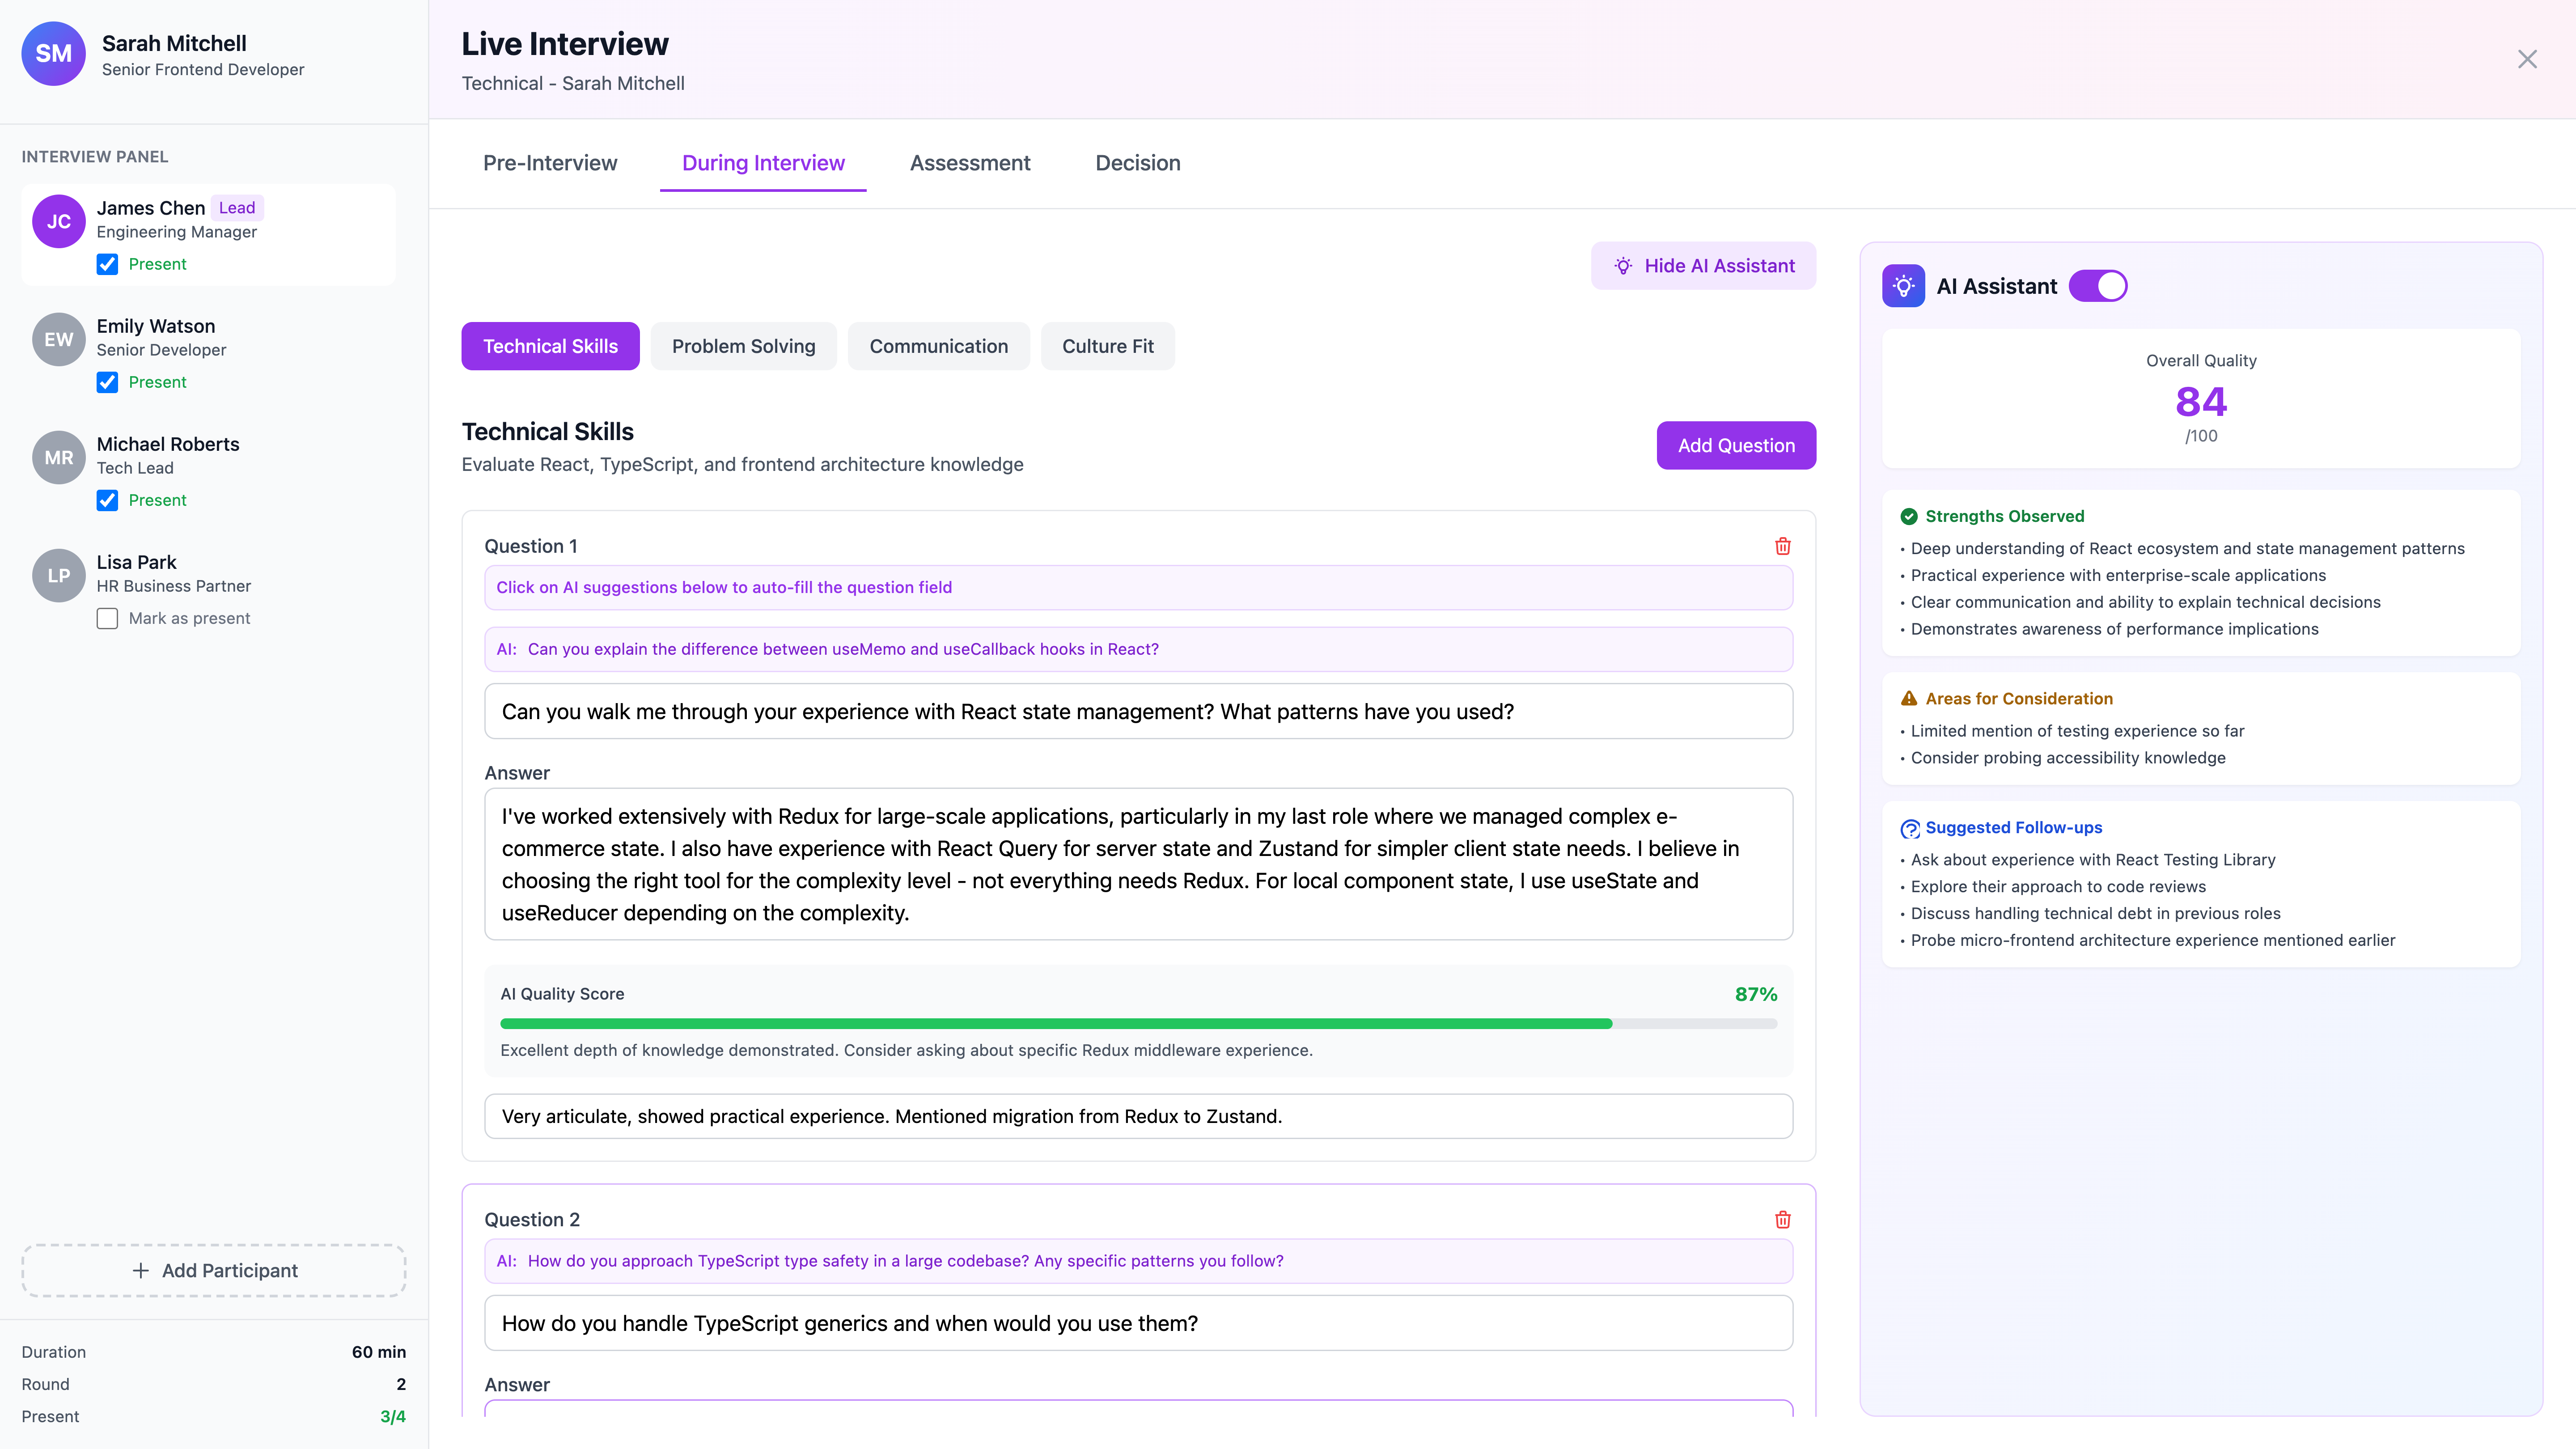Image resolution: width=2576 pixels, height=1449 pixels.
Task: Click the MR avatar of Michael Roberts
Action: [x=59, y=457]
